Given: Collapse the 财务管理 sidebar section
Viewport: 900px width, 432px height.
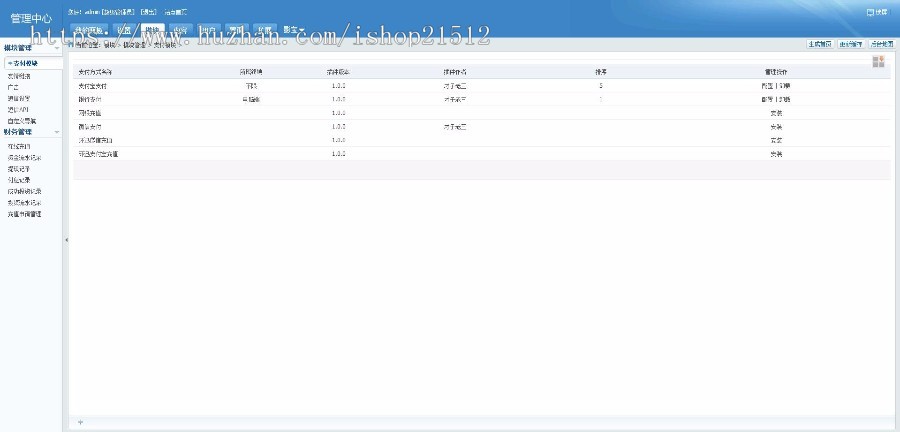Looking at the screenshot, I should 57,133.
